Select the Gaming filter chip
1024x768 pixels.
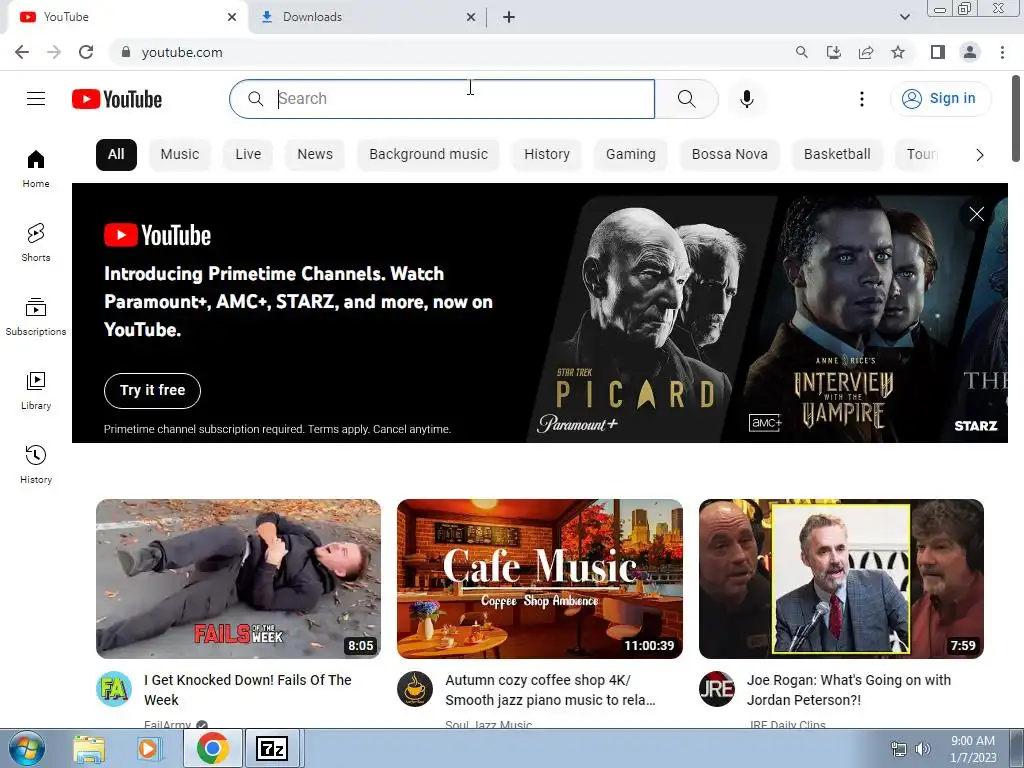click(x=630, y=155)
